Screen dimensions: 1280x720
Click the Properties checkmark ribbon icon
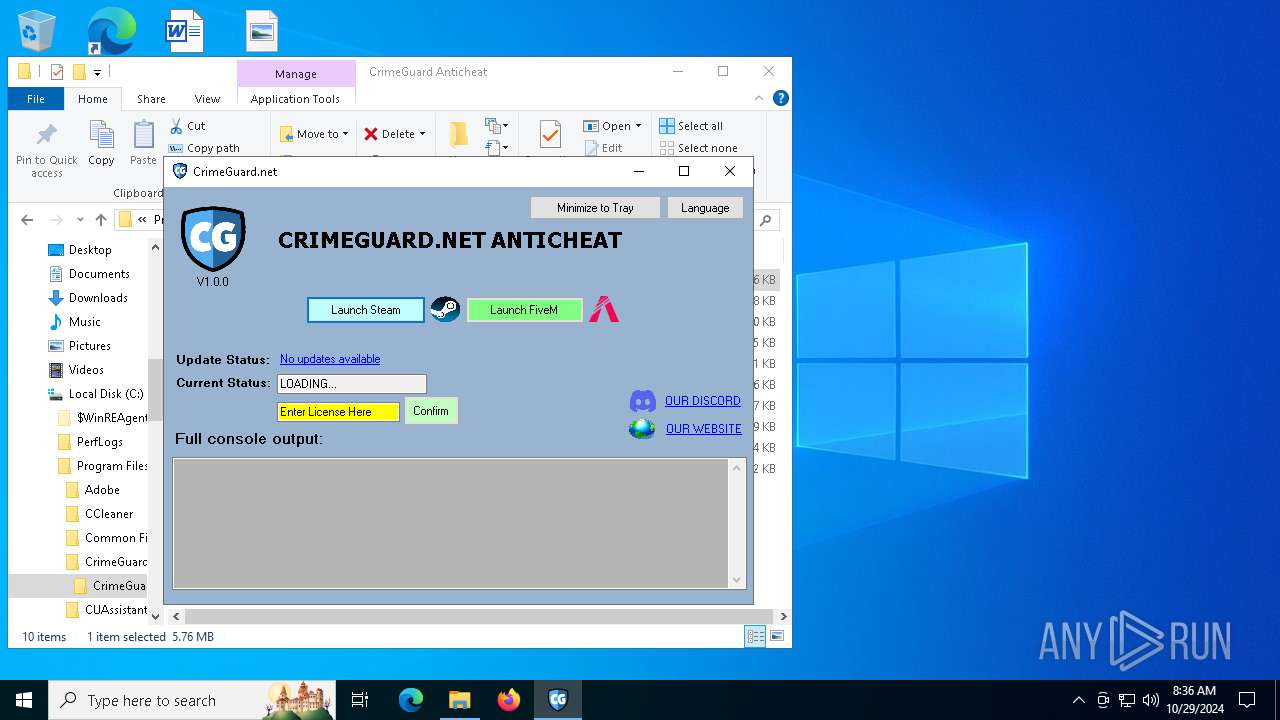tap(549, 135)
